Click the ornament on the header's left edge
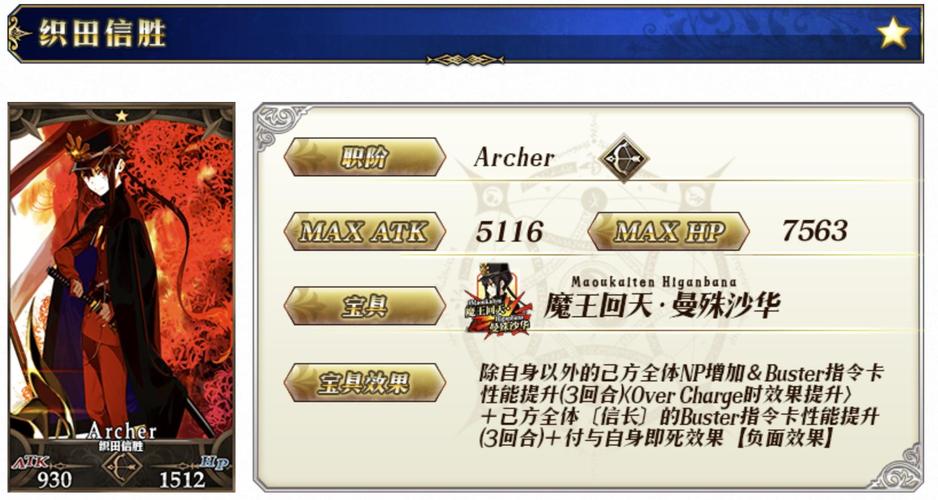938x500 pixels. [19, 33]
